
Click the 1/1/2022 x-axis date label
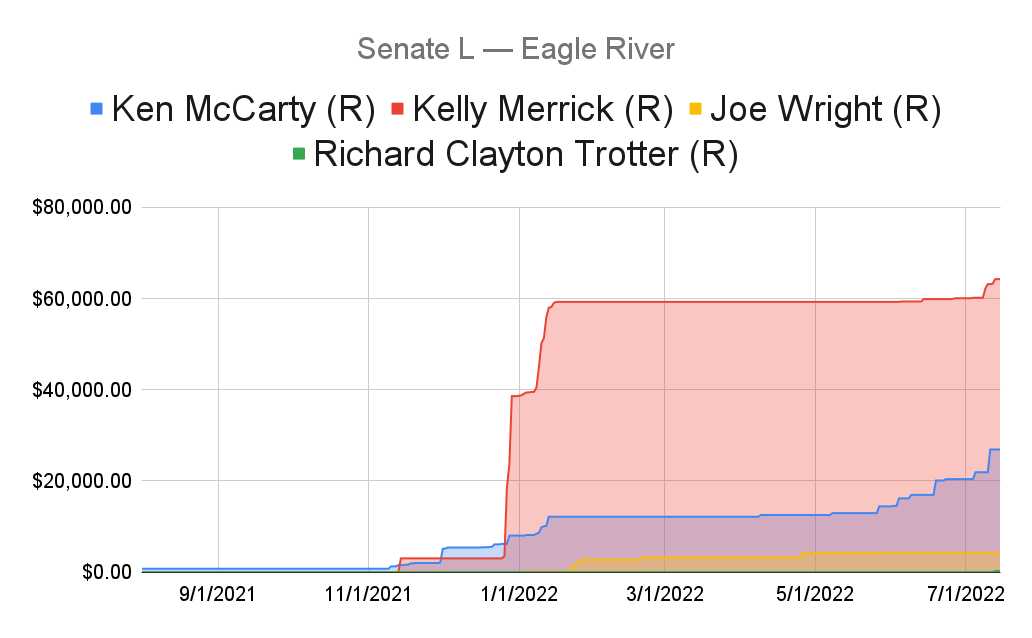[x=519, y=595]
